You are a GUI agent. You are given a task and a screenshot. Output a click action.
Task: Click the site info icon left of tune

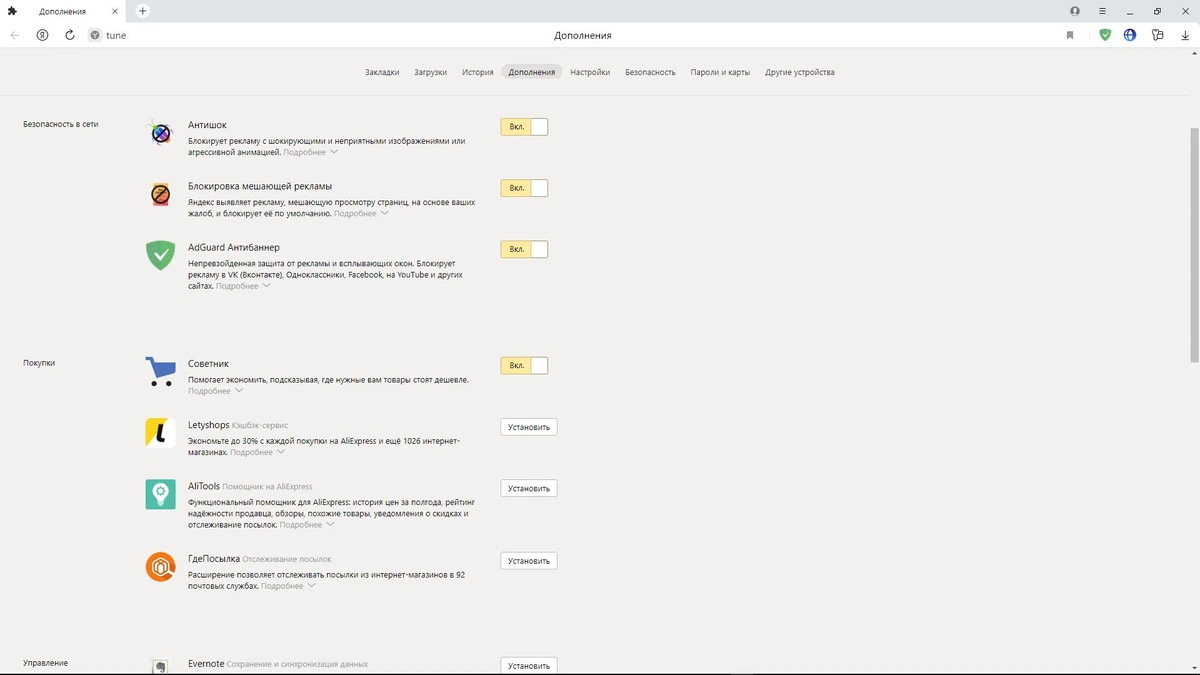[x=95, y=35]
